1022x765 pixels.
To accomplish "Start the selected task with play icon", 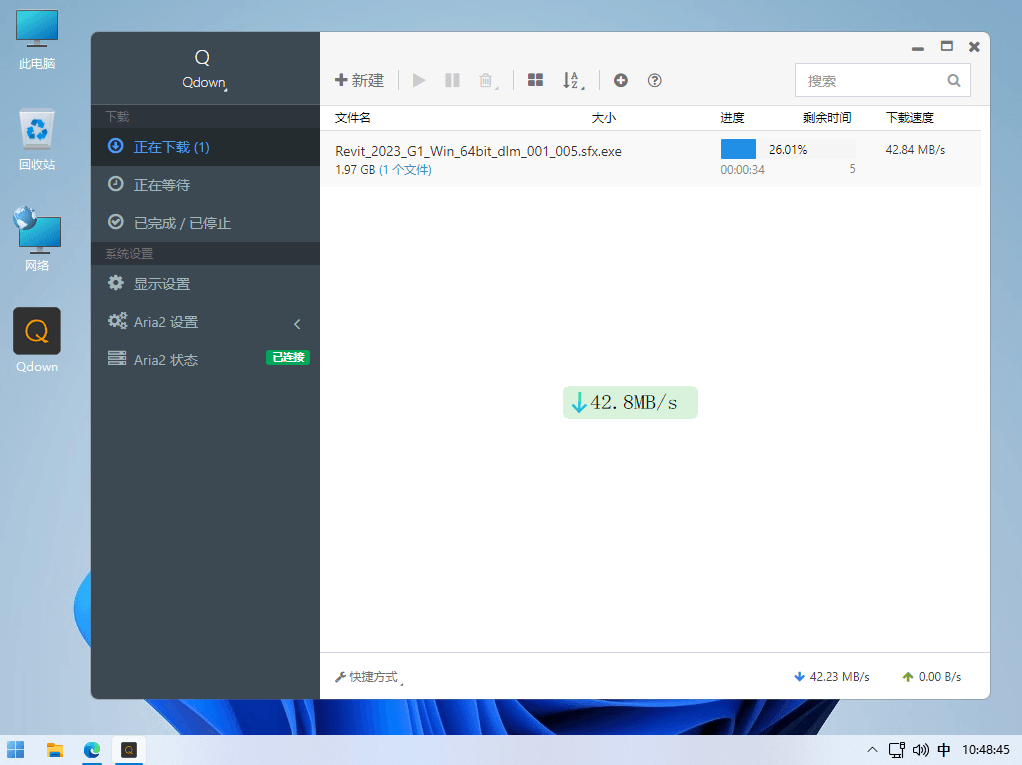I will pos(419,80).
